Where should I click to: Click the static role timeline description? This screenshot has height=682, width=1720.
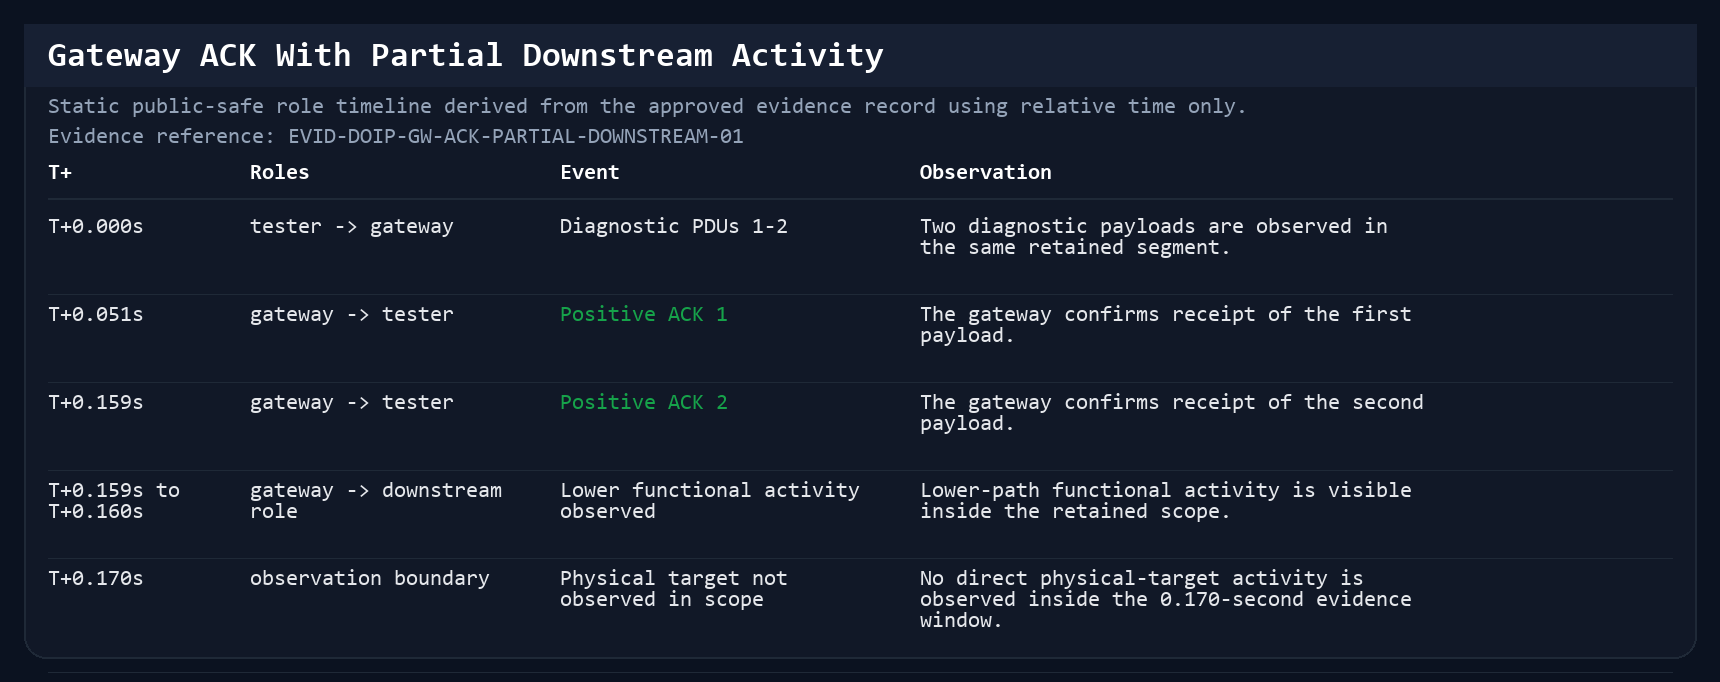click(x=647, y=106)
